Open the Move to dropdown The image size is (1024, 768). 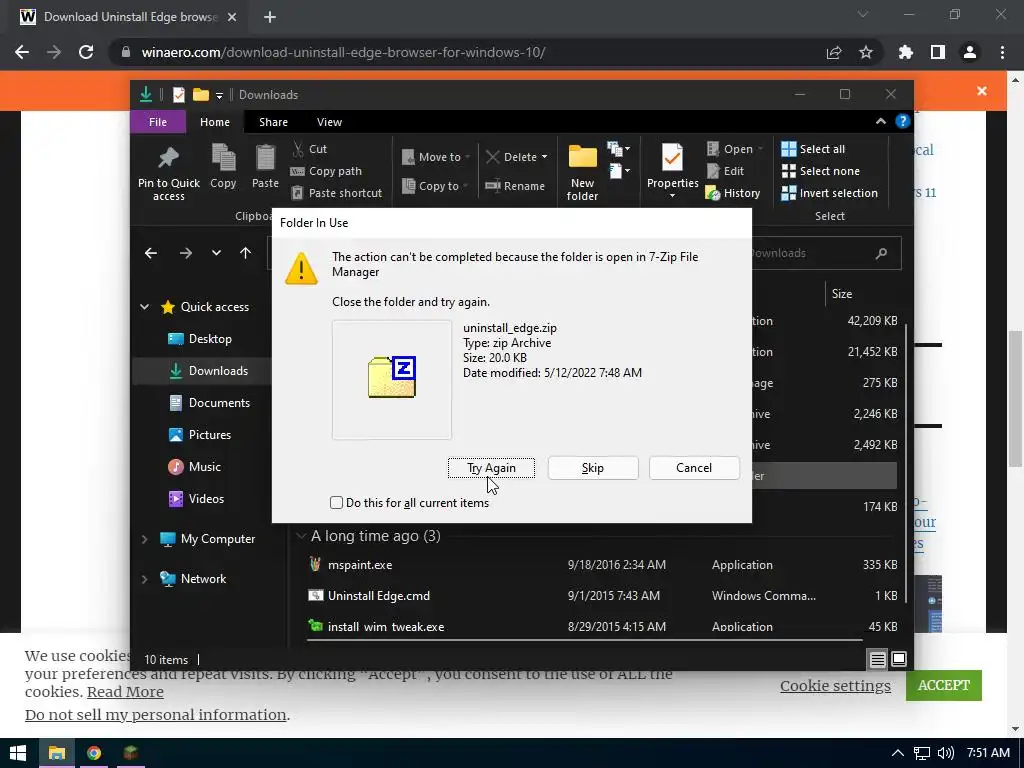point(436,157)
